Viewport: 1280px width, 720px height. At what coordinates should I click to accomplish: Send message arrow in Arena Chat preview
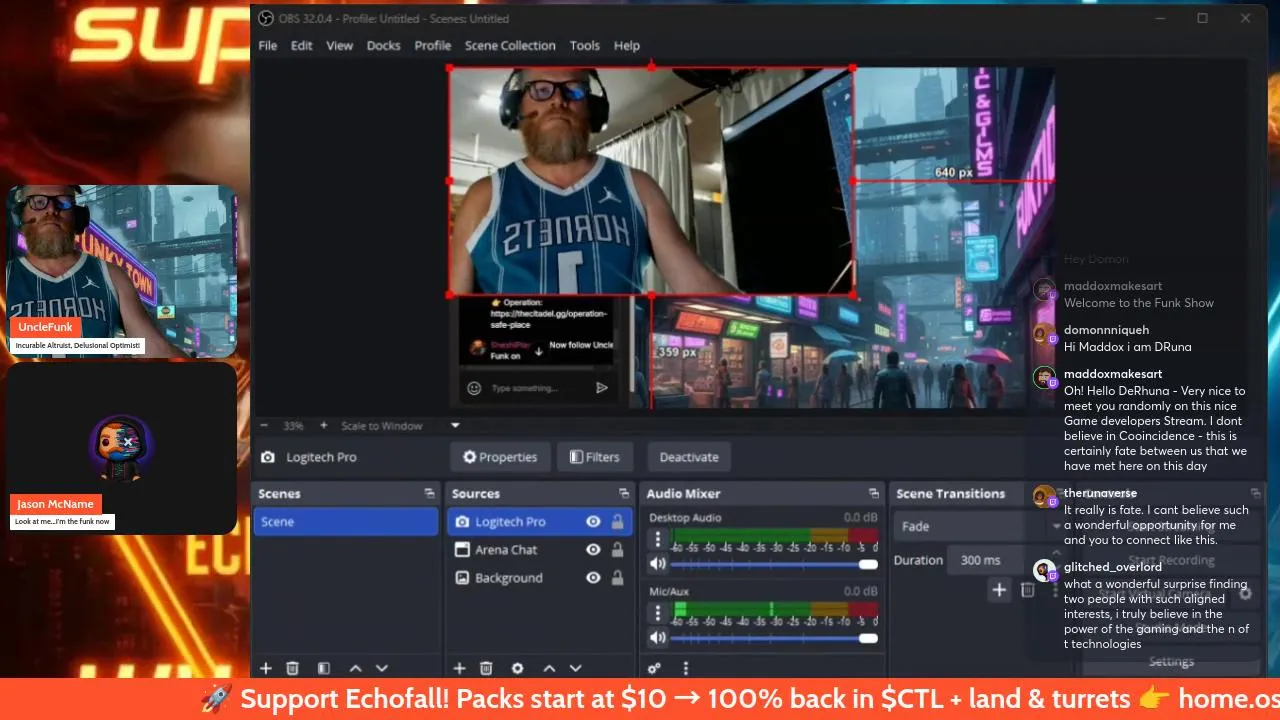pyautogui.click(x=602, y=388)
